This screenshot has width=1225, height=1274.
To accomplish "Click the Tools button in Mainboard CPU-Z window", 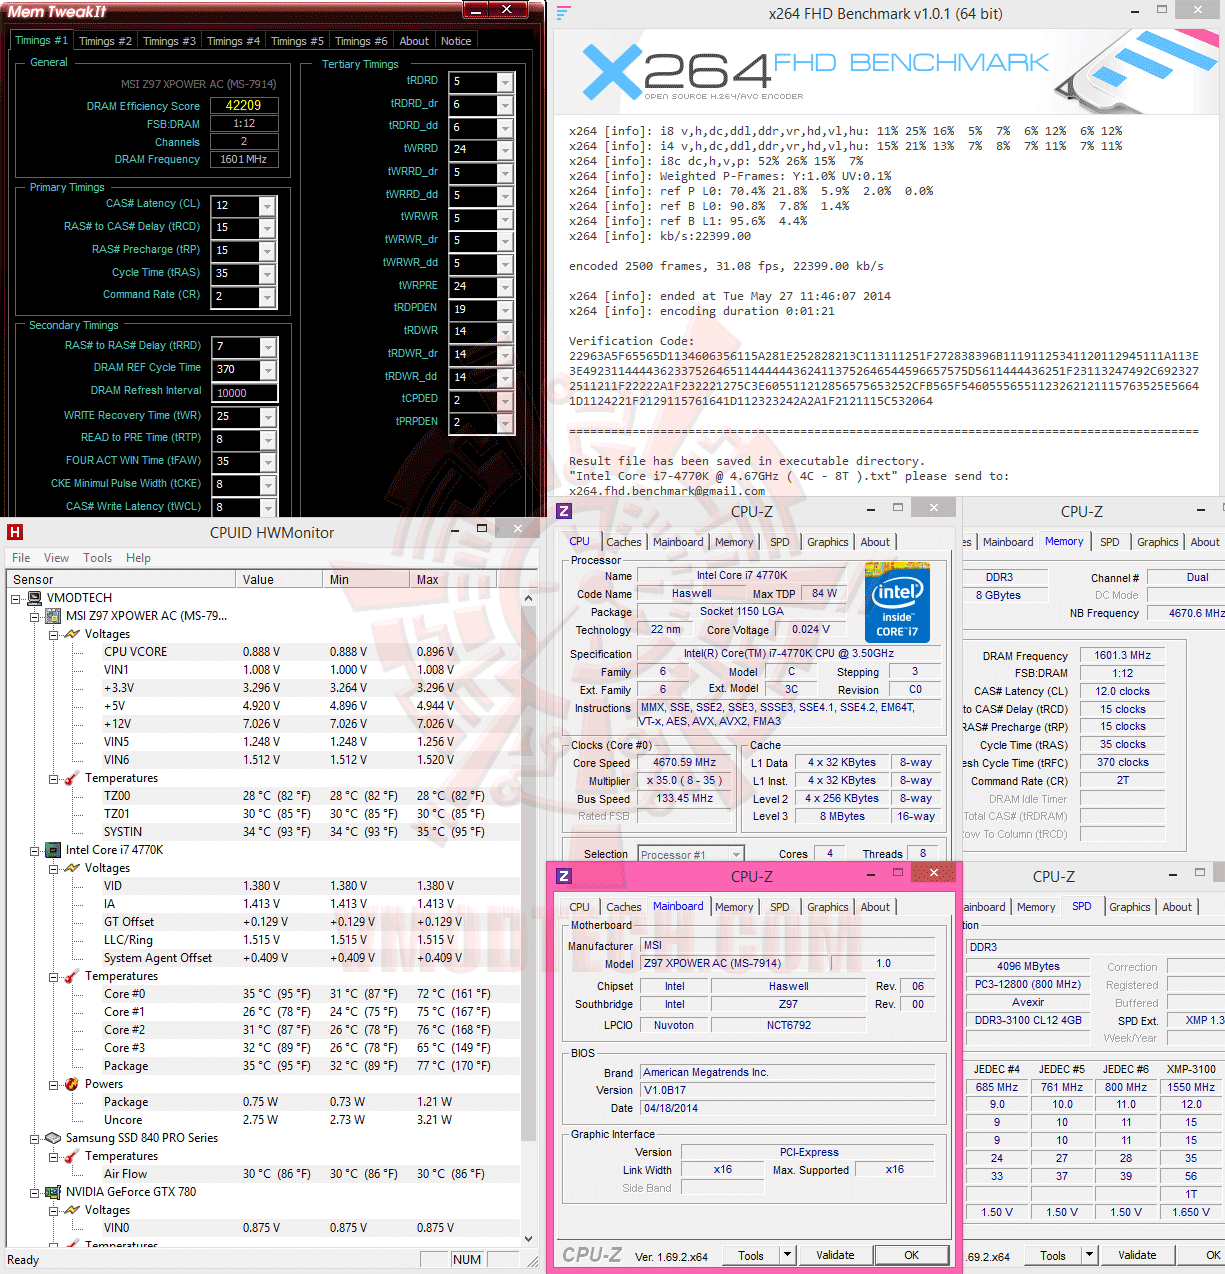I will coord(751,1255).
